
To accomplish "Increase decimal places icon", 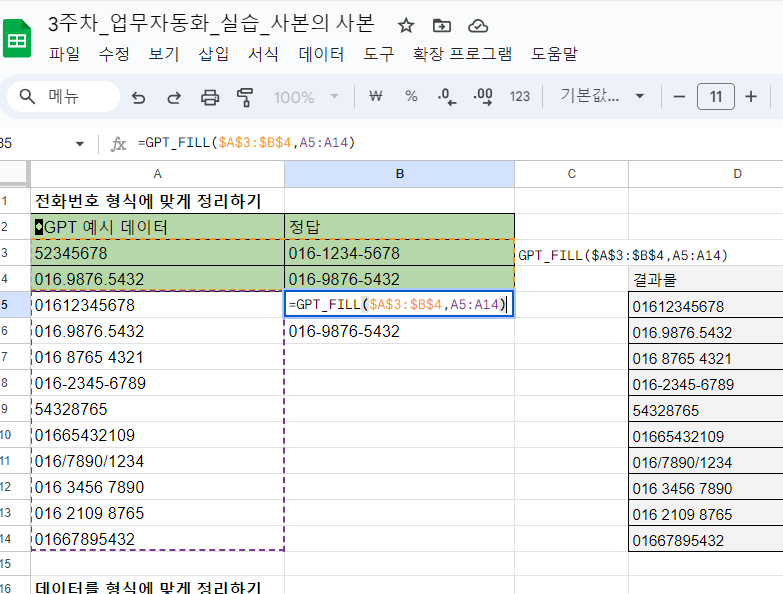I will click(483, 96).
